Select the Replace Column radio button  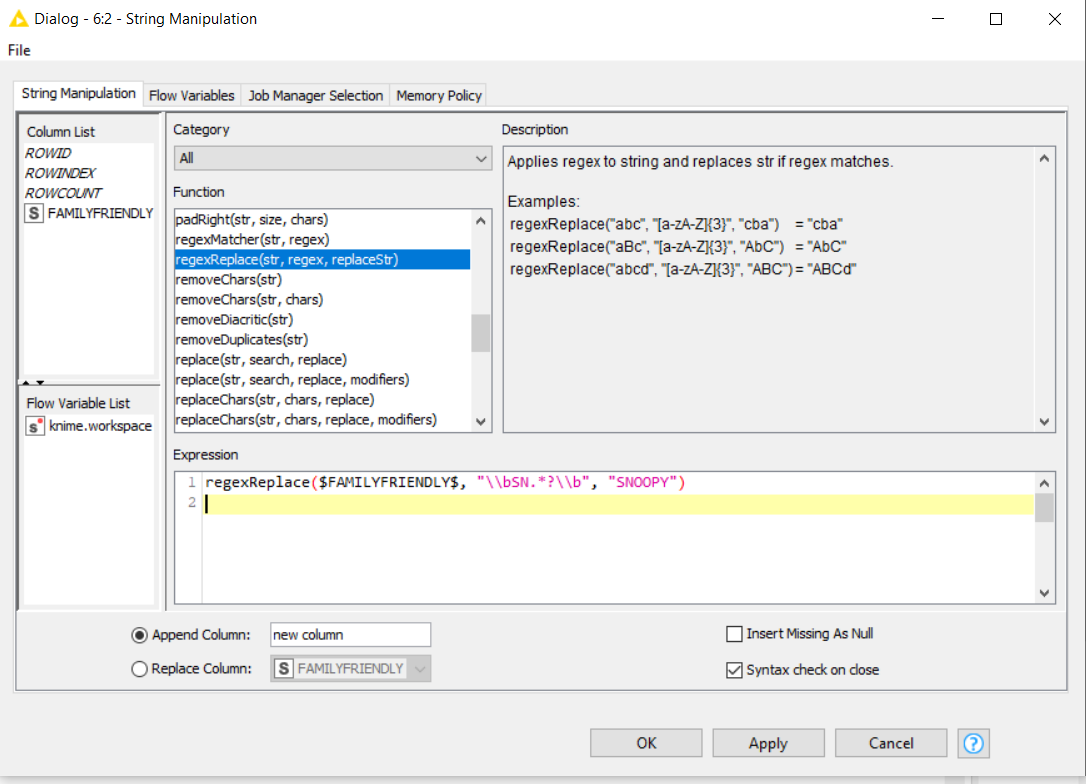(139, 669)
